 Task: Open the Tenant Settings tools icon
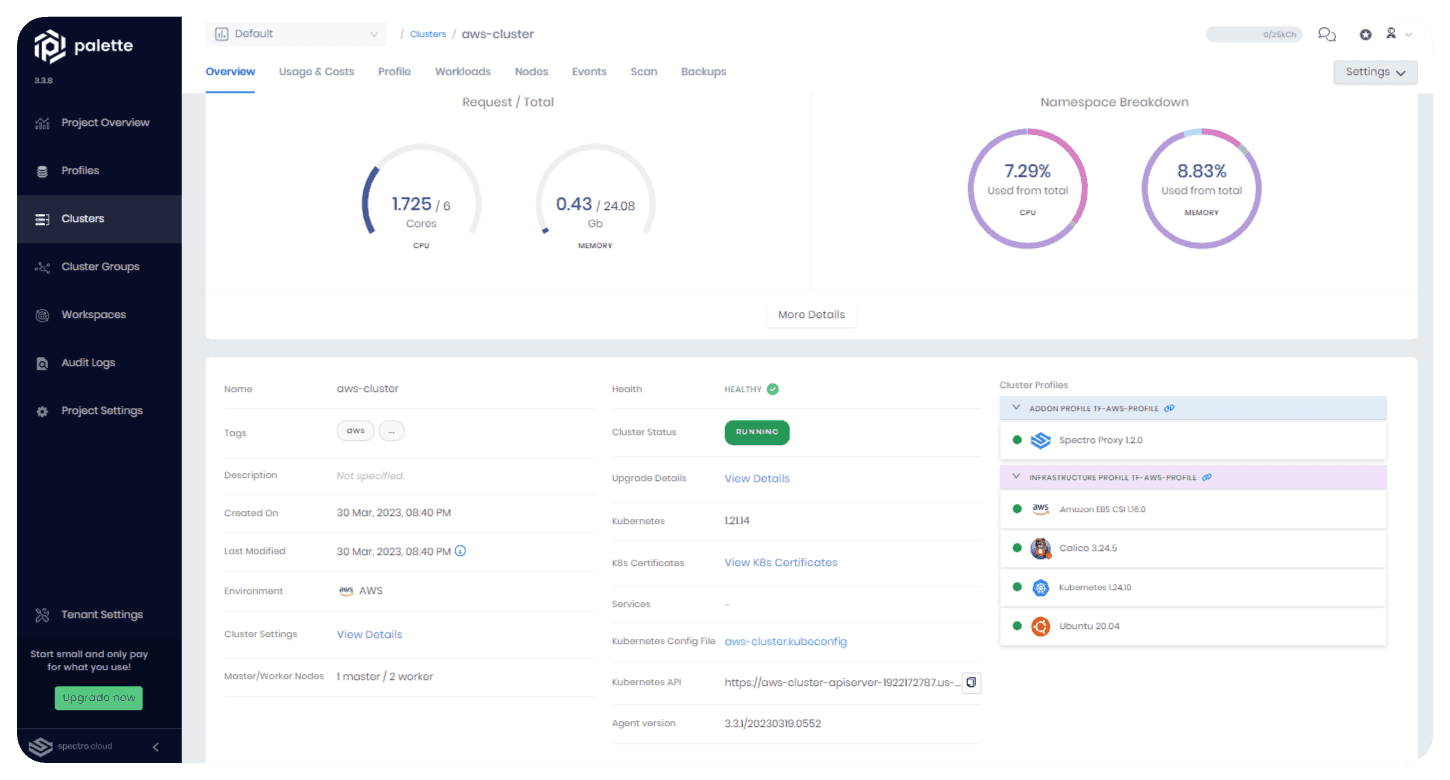tap(42, 615)
